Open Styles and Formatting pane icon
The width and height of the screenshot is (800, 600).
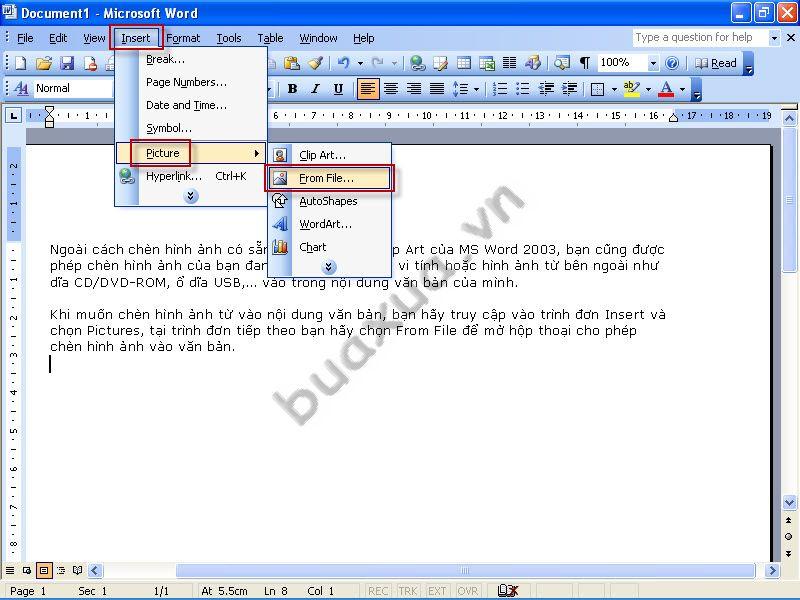pos(21,88)
